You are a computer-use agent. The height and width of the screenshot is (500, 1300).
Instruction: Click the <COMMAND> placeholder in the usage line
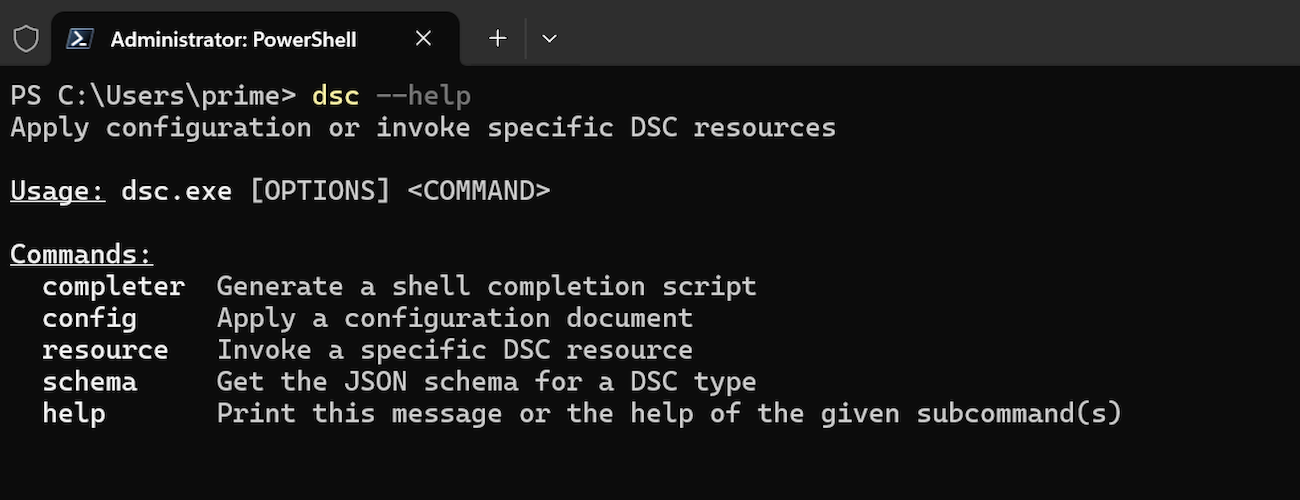(x=478, y=191)
